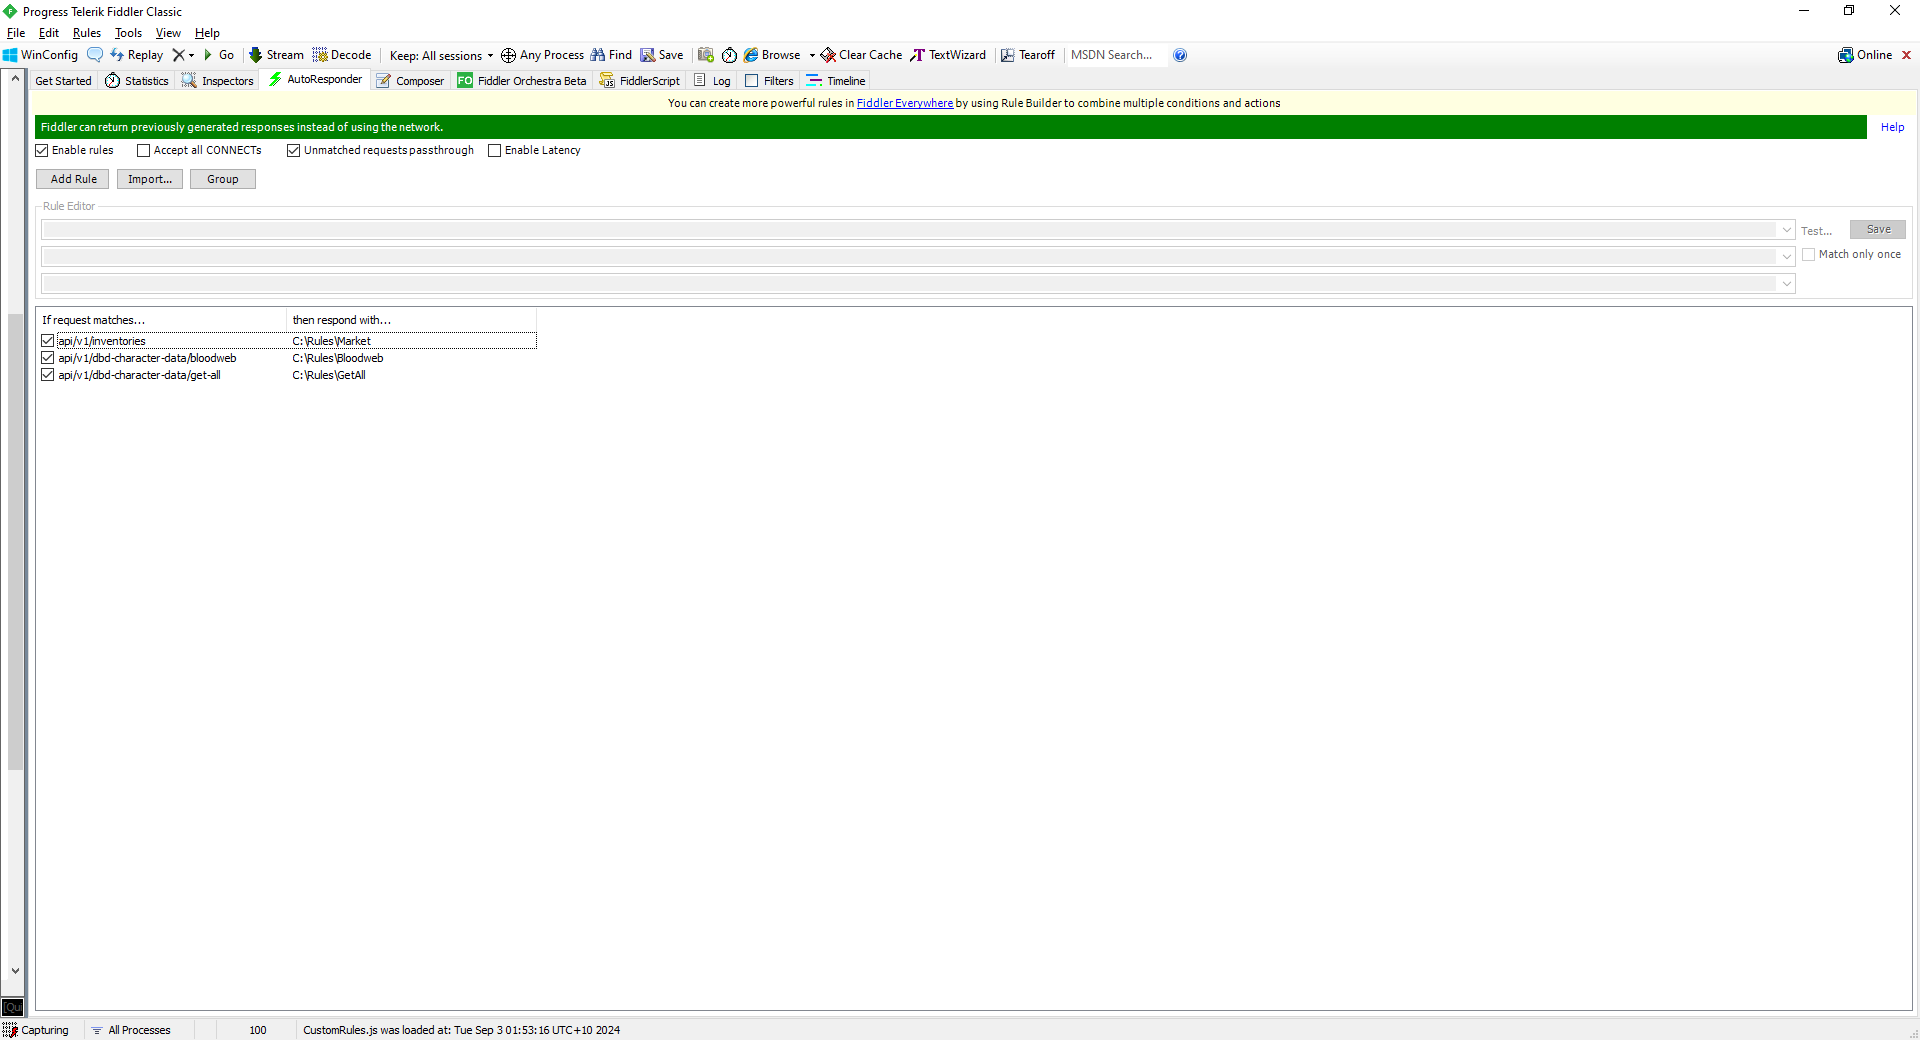The height and width of the screenshot is (1040, 1920).
Task: Click the blue help question mark icon
Action: point(1180,55)
